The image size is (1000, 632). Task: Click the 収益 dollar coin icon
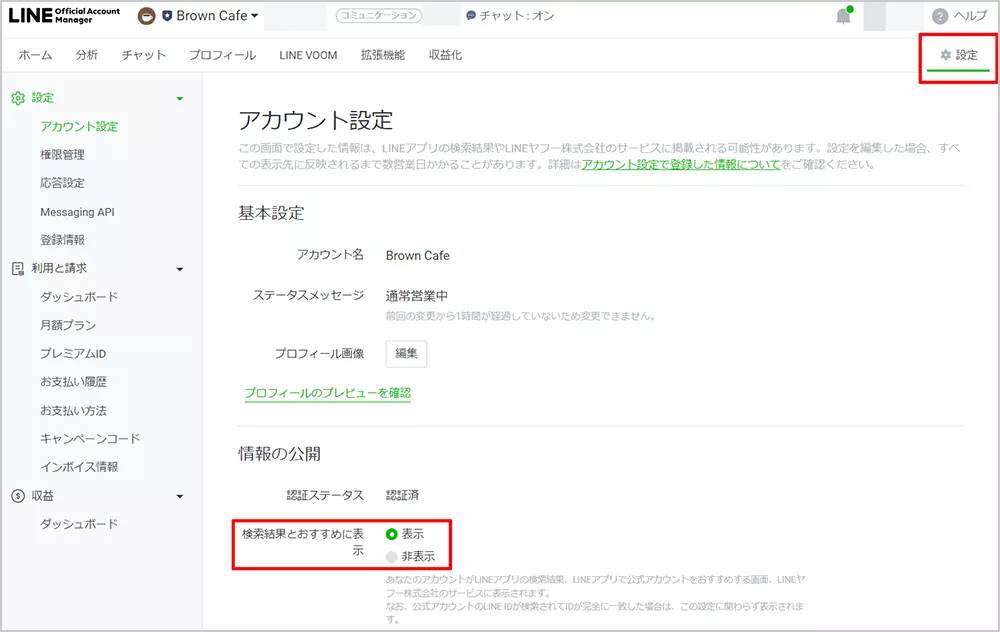(x=17, y=496)
